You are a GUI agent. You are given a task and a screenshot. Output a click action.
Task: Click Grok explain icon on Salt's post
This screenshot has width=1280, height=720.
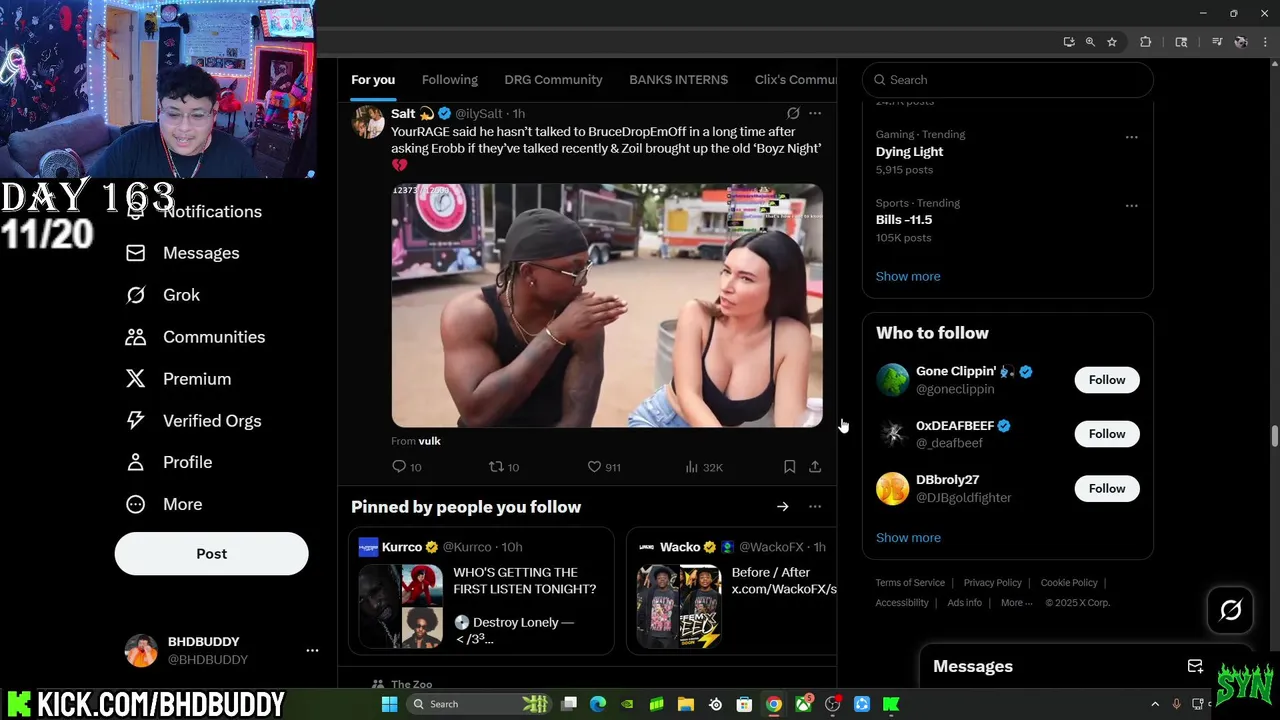pos(793,114)
